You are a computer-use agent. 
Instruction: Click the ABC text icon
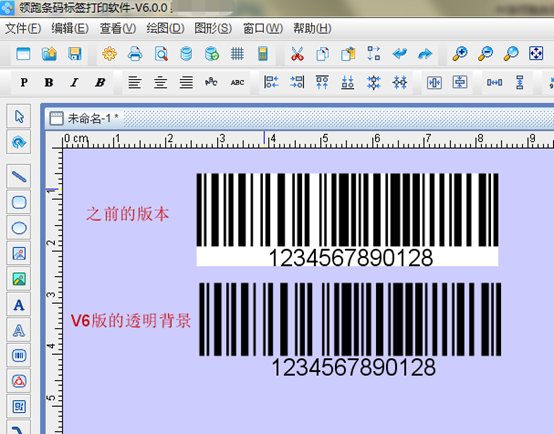tap(237, 82)
